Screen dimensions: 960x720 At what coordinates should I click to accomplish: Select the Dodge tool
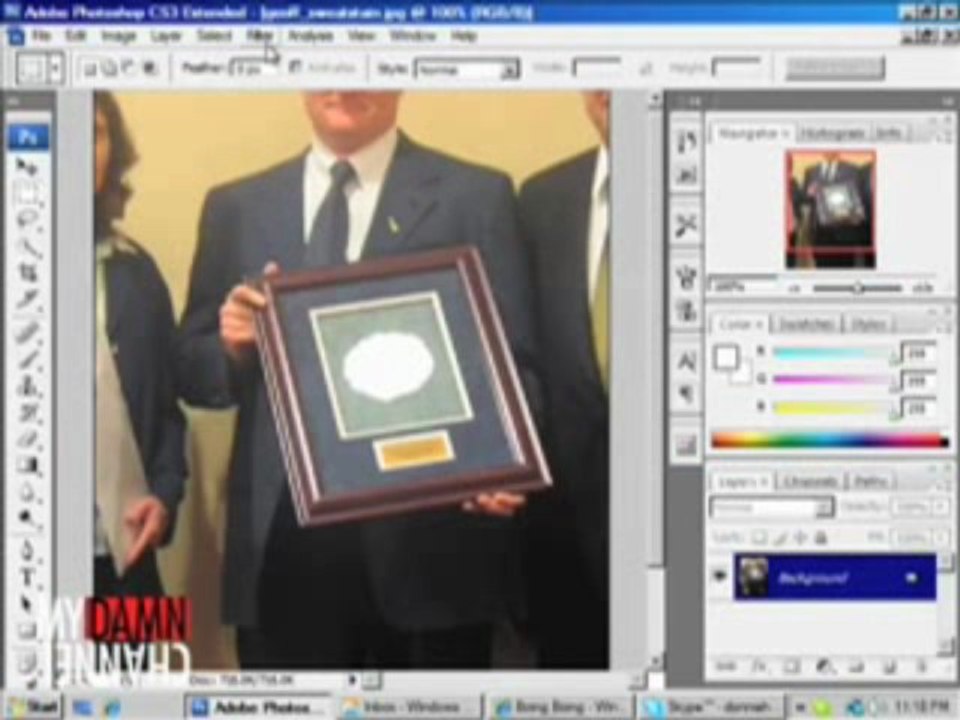27,519
